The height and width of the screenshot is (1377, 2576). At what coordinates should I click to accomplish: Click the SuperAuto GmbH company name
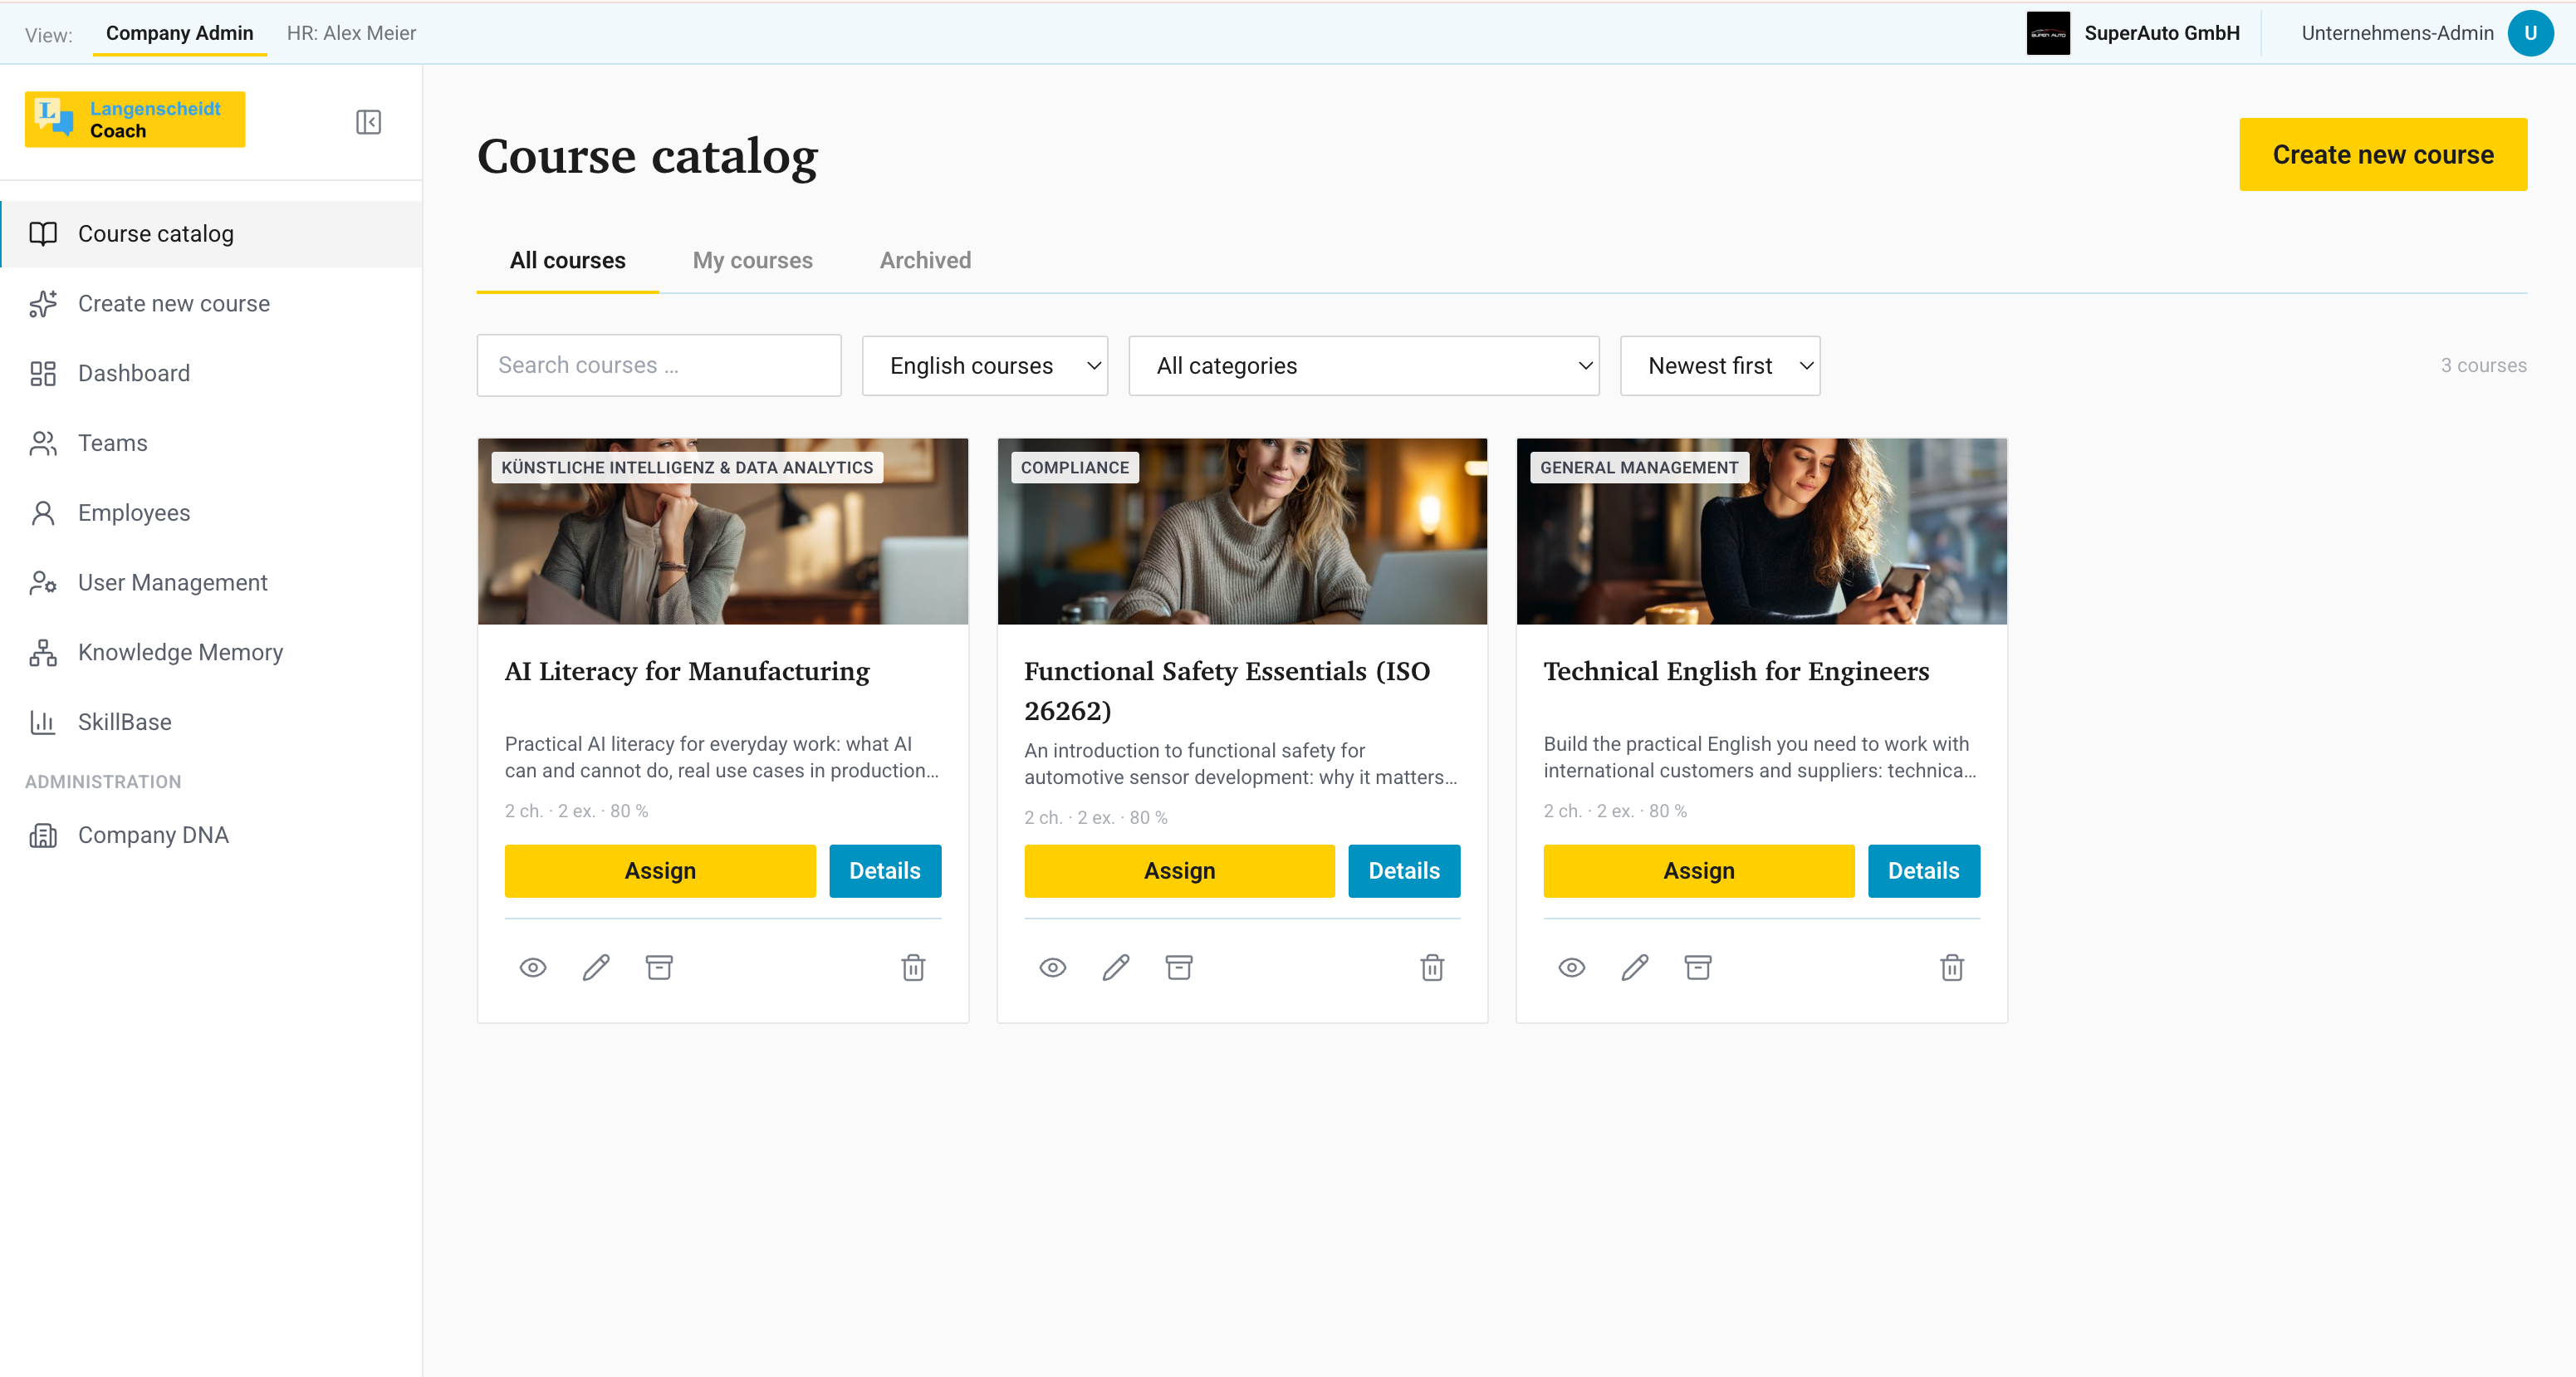(x=2162, y=33)
